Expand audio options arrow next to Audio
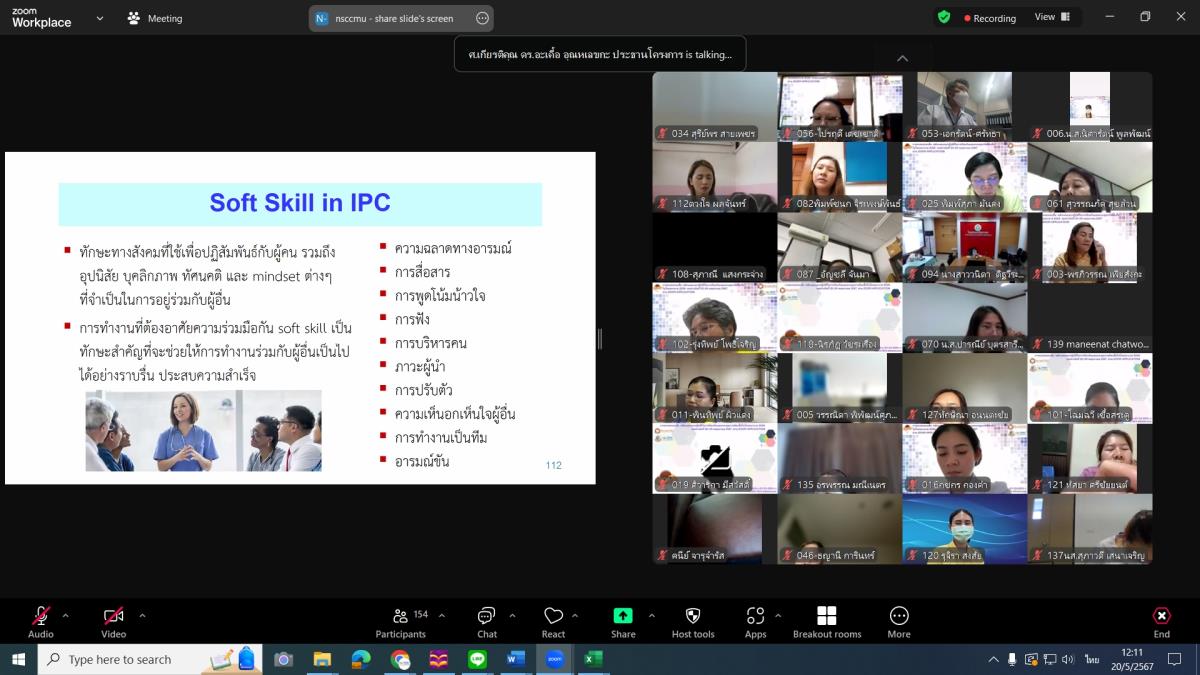 [x=66, y=616]
